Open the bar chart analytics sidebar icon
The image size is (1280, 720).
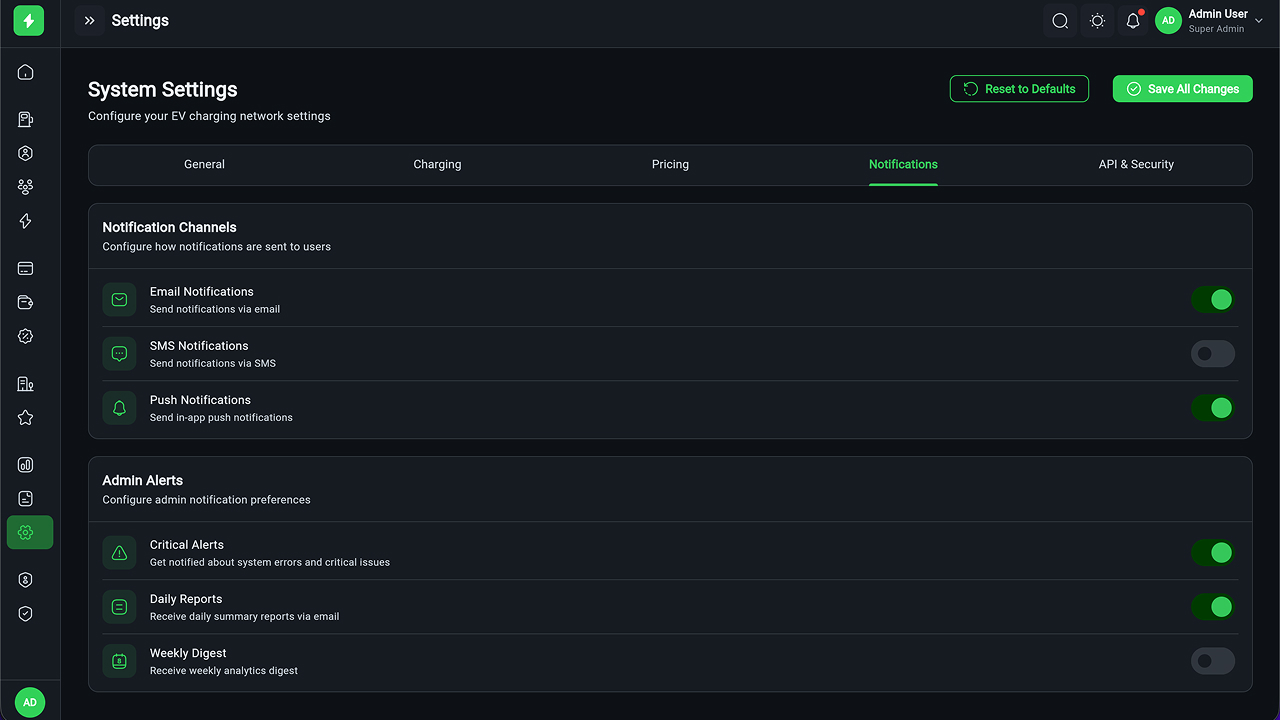point(26,465)
